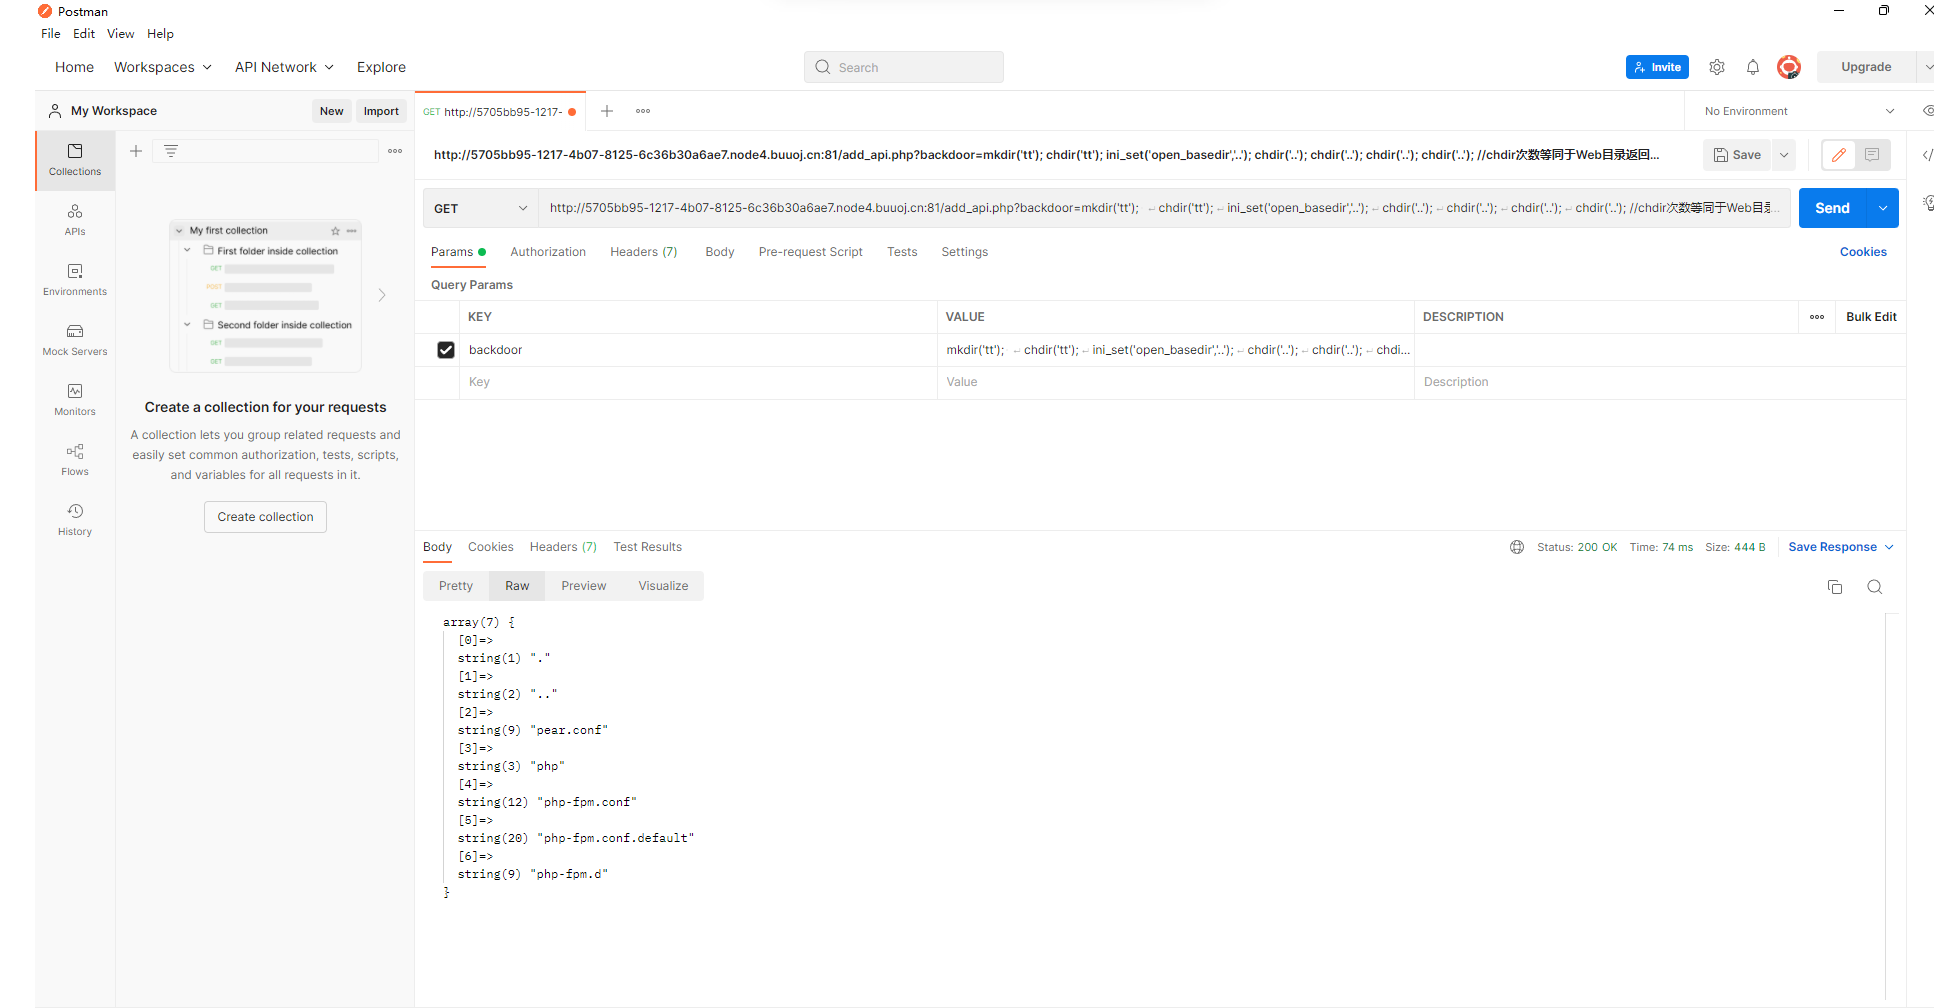Click the blue Send button

pos(1833,208)
